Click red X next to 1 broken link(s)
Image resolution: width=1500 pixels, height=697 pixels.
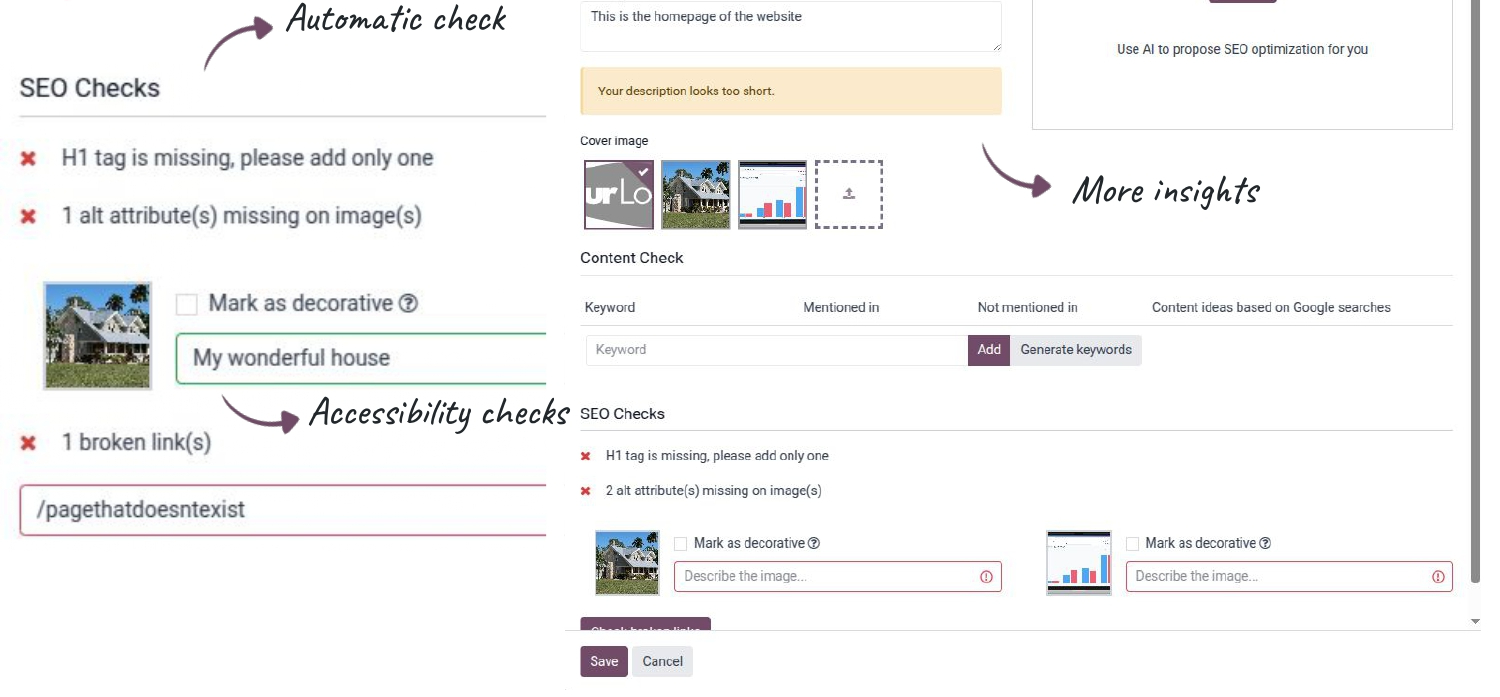(27, 442)
